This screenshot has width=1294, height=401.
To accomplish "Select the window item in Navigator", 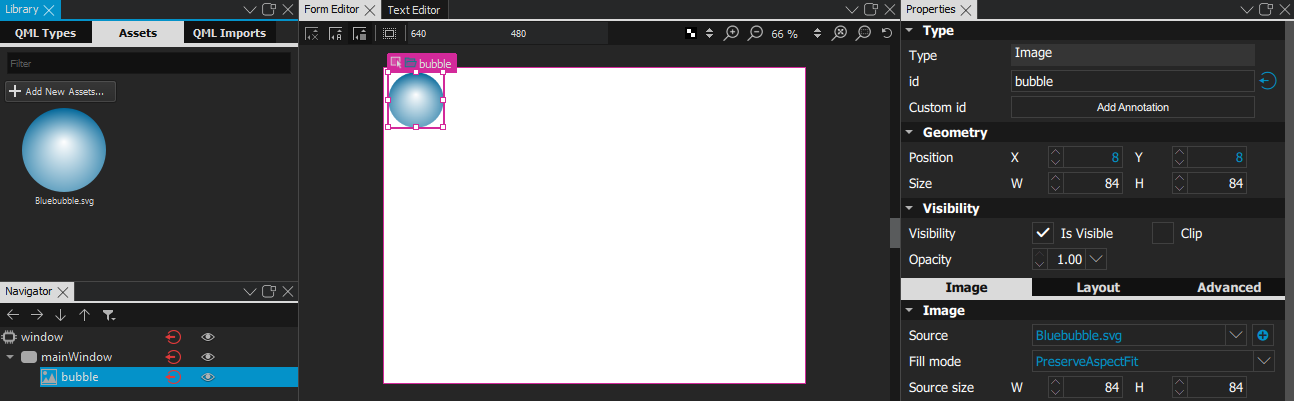I will [42, 337].
